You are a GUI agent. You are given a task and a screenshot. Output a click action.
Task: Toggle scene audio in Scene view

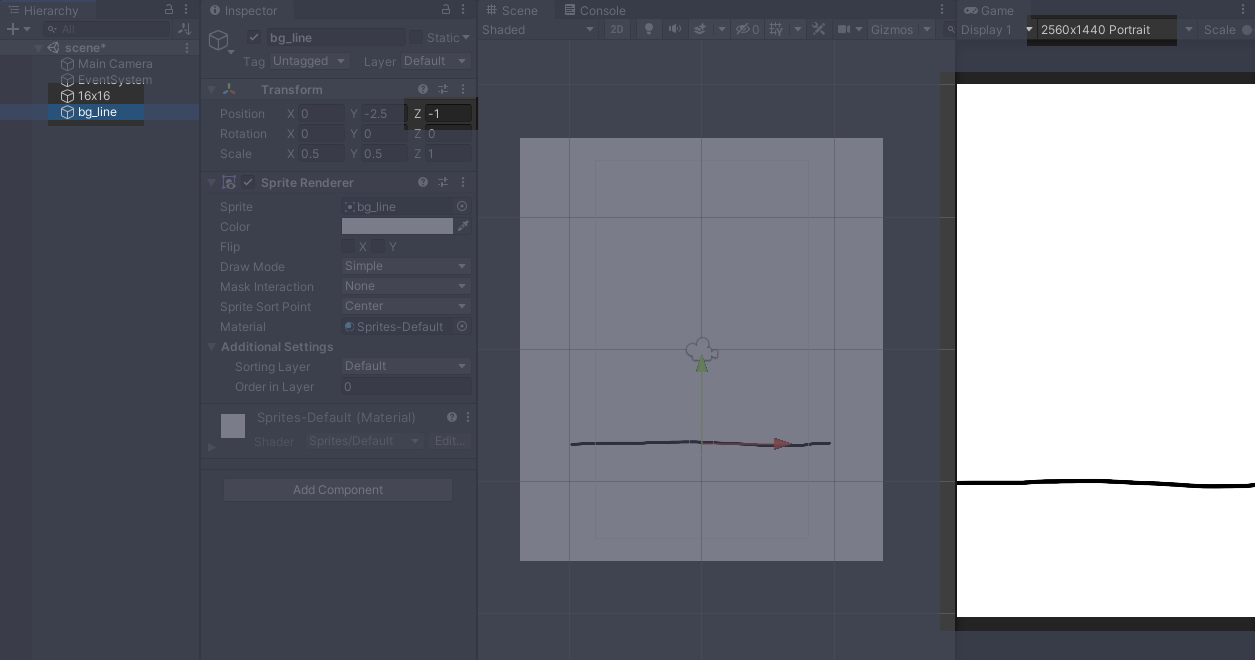coord(675,29)
